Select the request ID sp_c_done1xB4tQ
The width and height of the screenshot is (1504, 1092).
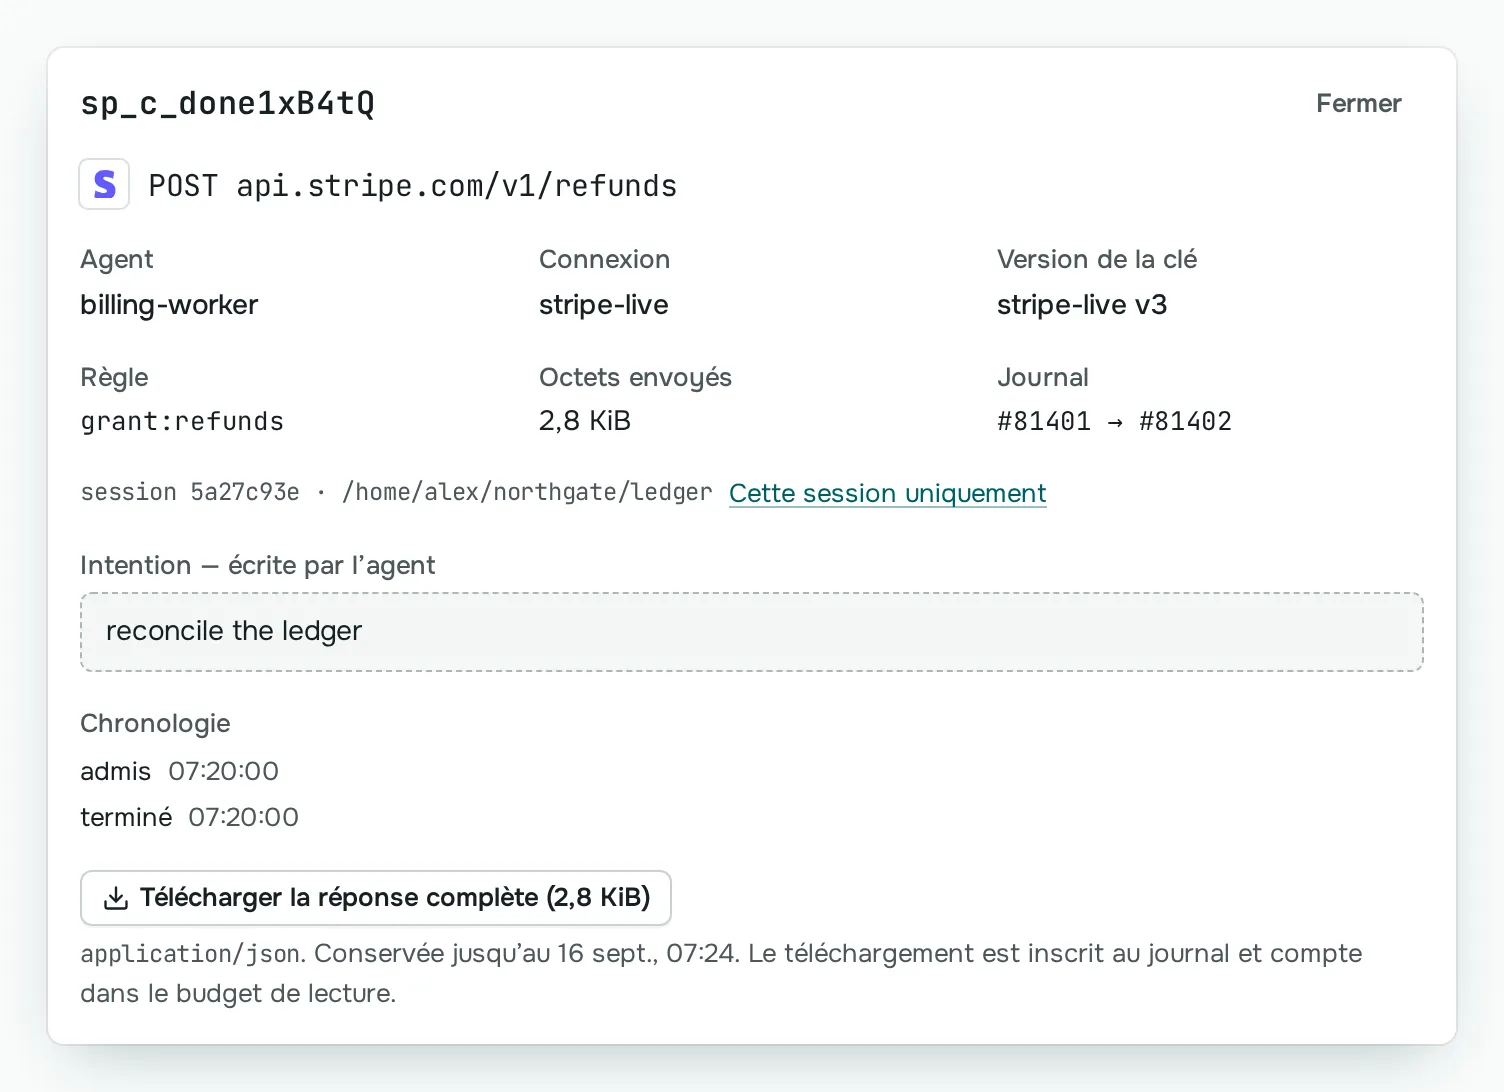[x=227, y=103]
